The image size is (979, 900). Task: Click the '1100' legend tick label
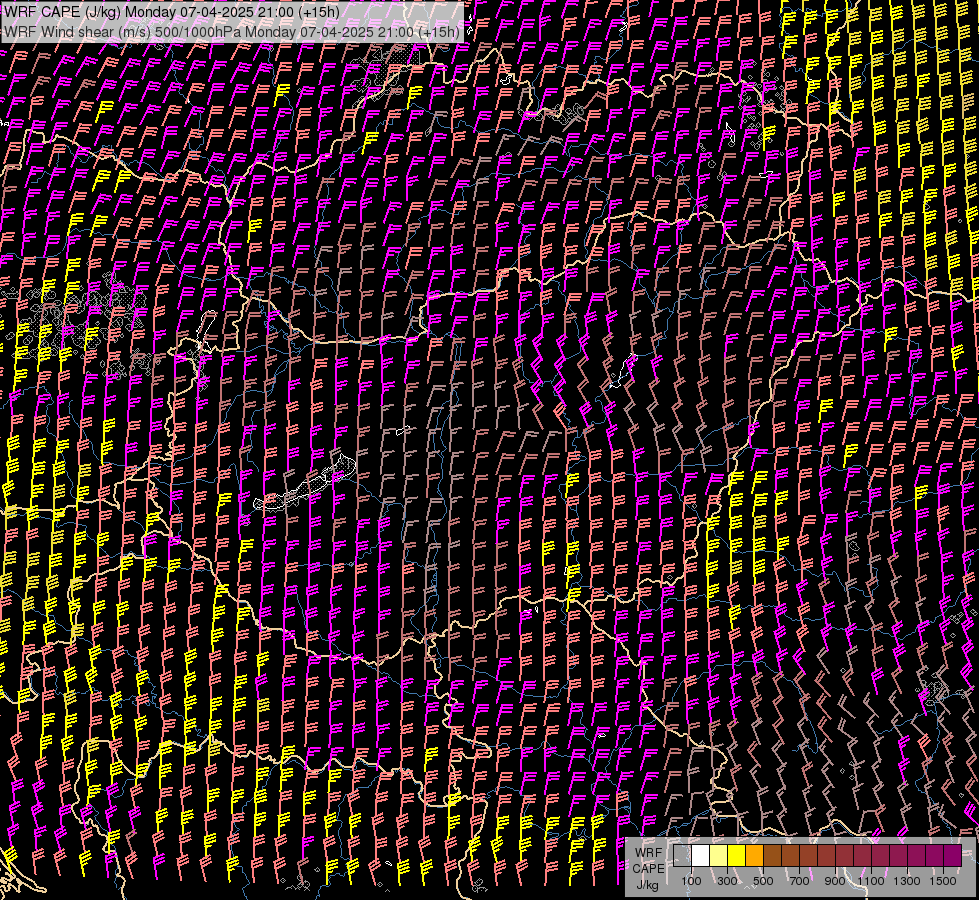point(871,881)
